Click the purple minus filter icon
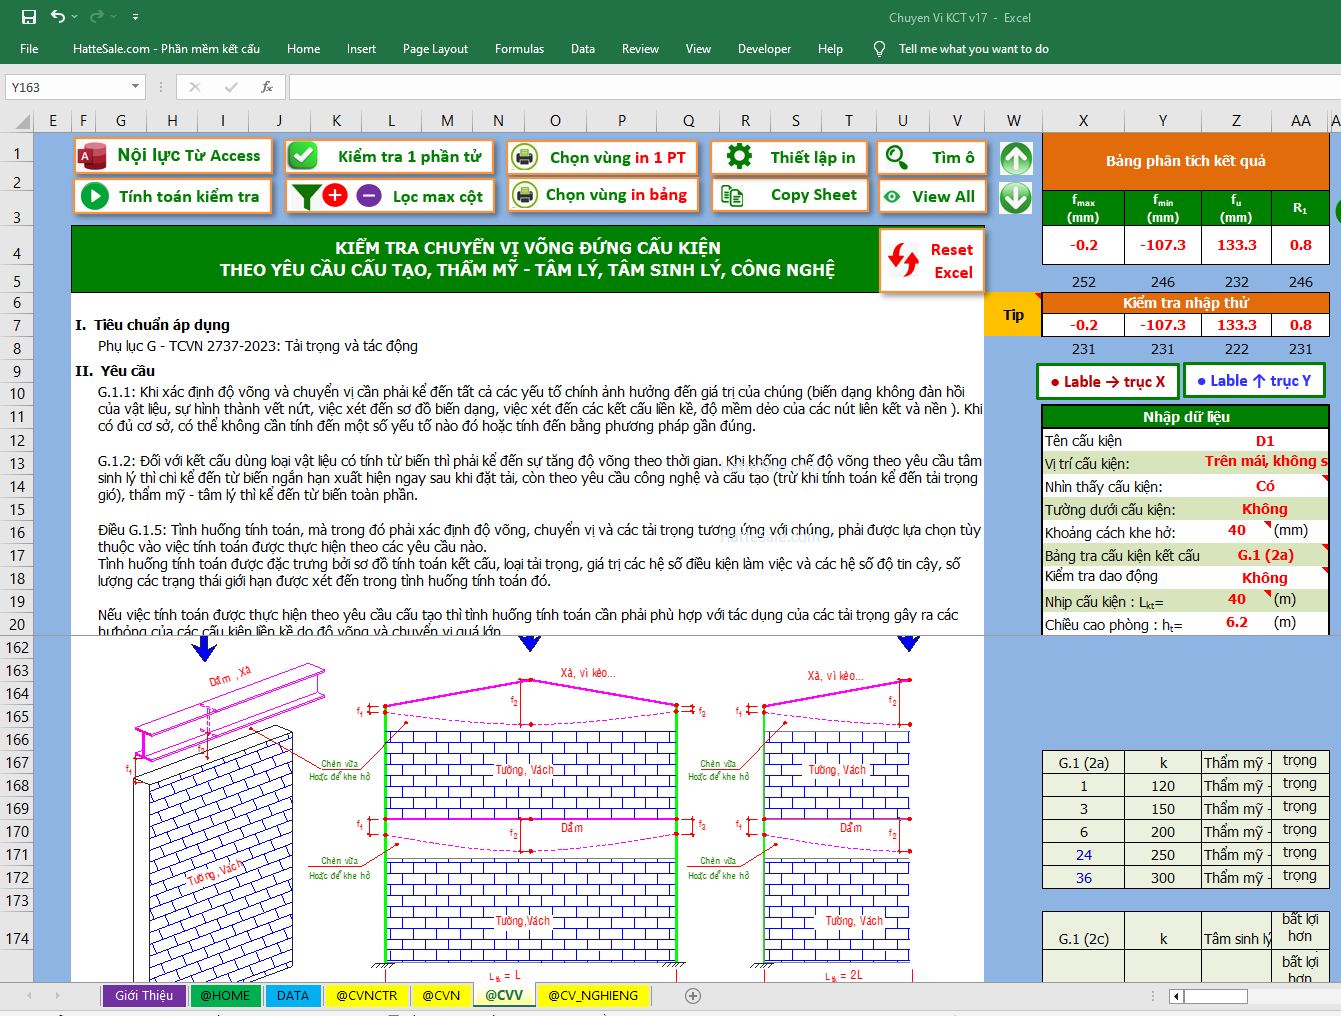1341x1016 pixels. (x=369, y=195)
